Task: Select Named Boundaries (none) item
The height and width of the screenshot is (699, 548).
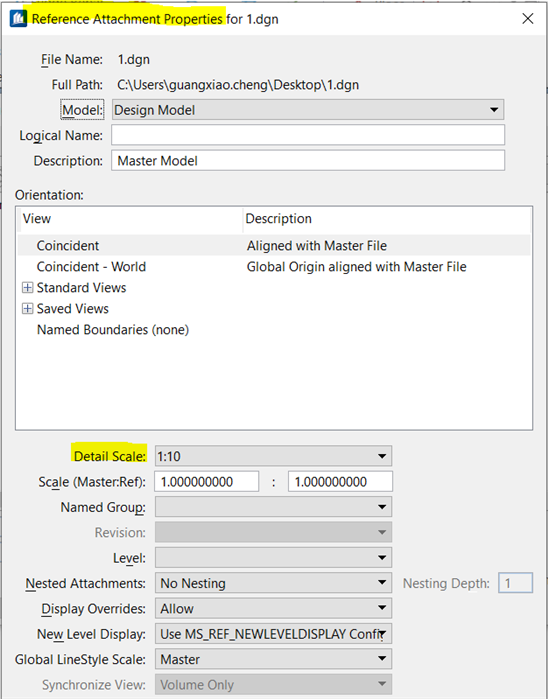Action: pos(113,330)
